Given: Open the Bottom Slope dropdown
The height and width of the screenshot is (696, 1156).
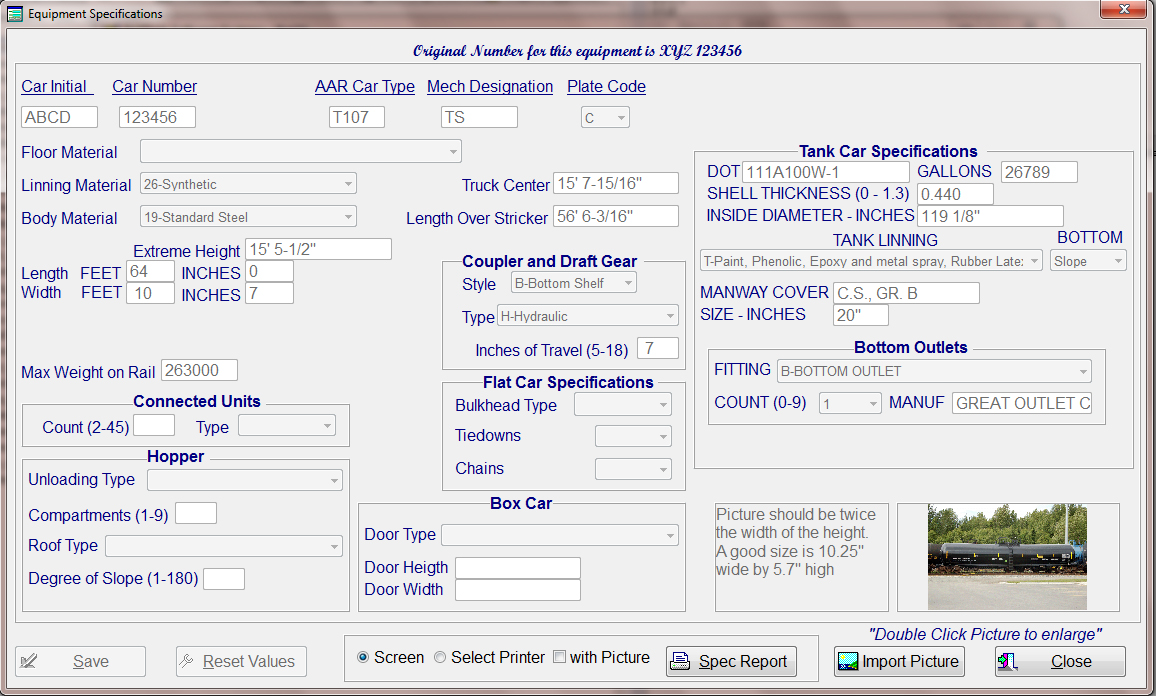Looking at the screenshot, I should click(x=1088, y=261).
